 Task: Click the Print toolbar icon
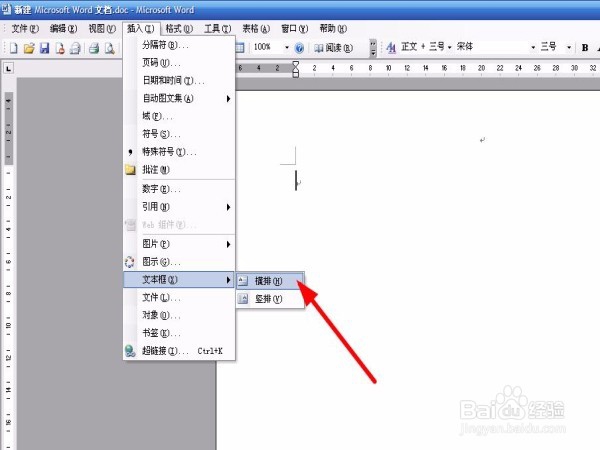click(x=94, y=48)
